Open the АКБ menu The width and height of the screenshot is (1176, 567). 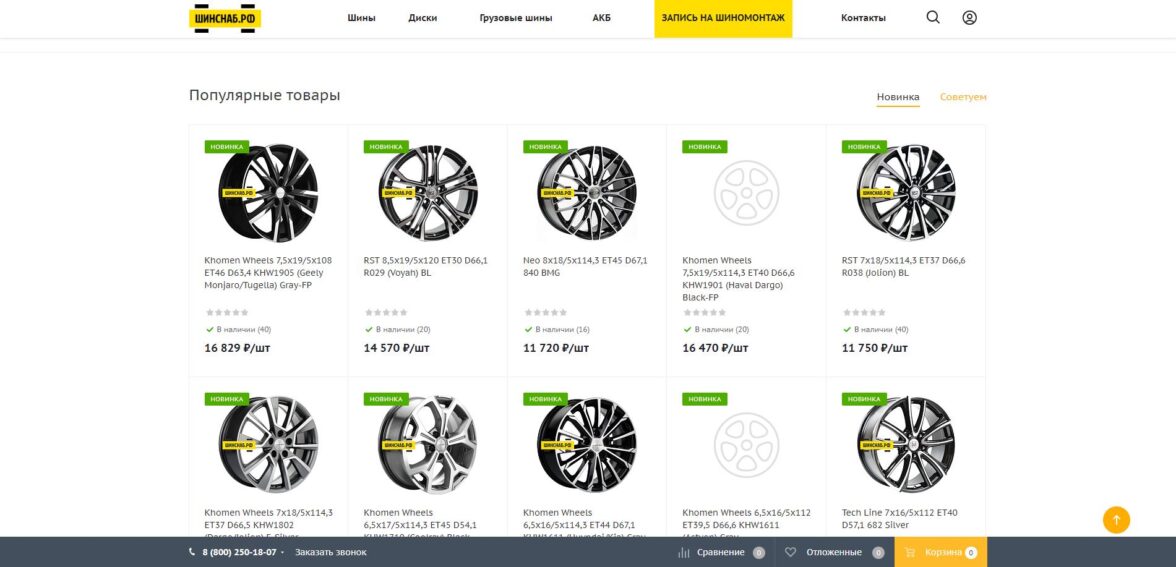(602, 18)
